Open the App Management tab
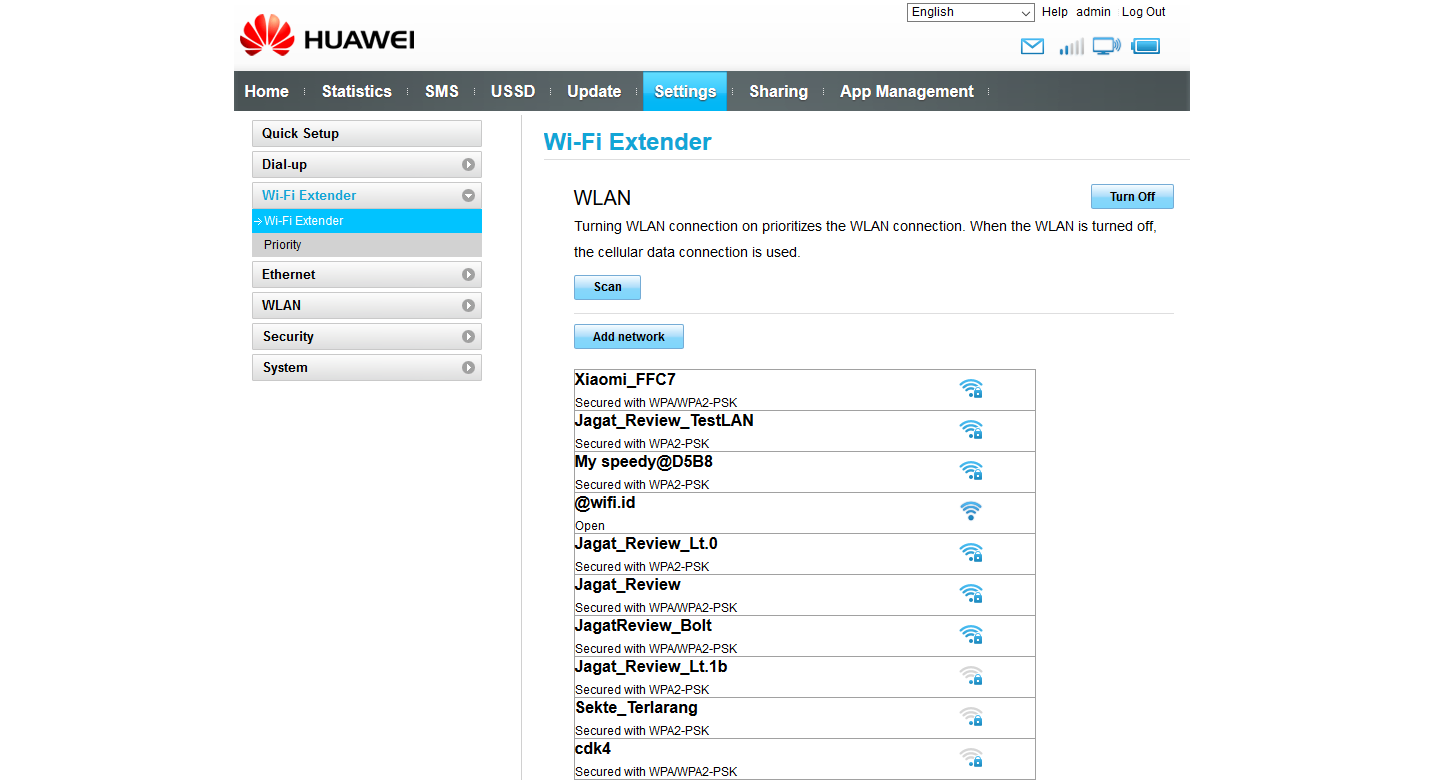Viewport: 1440px width, 780px height. (x=906, y=91)
